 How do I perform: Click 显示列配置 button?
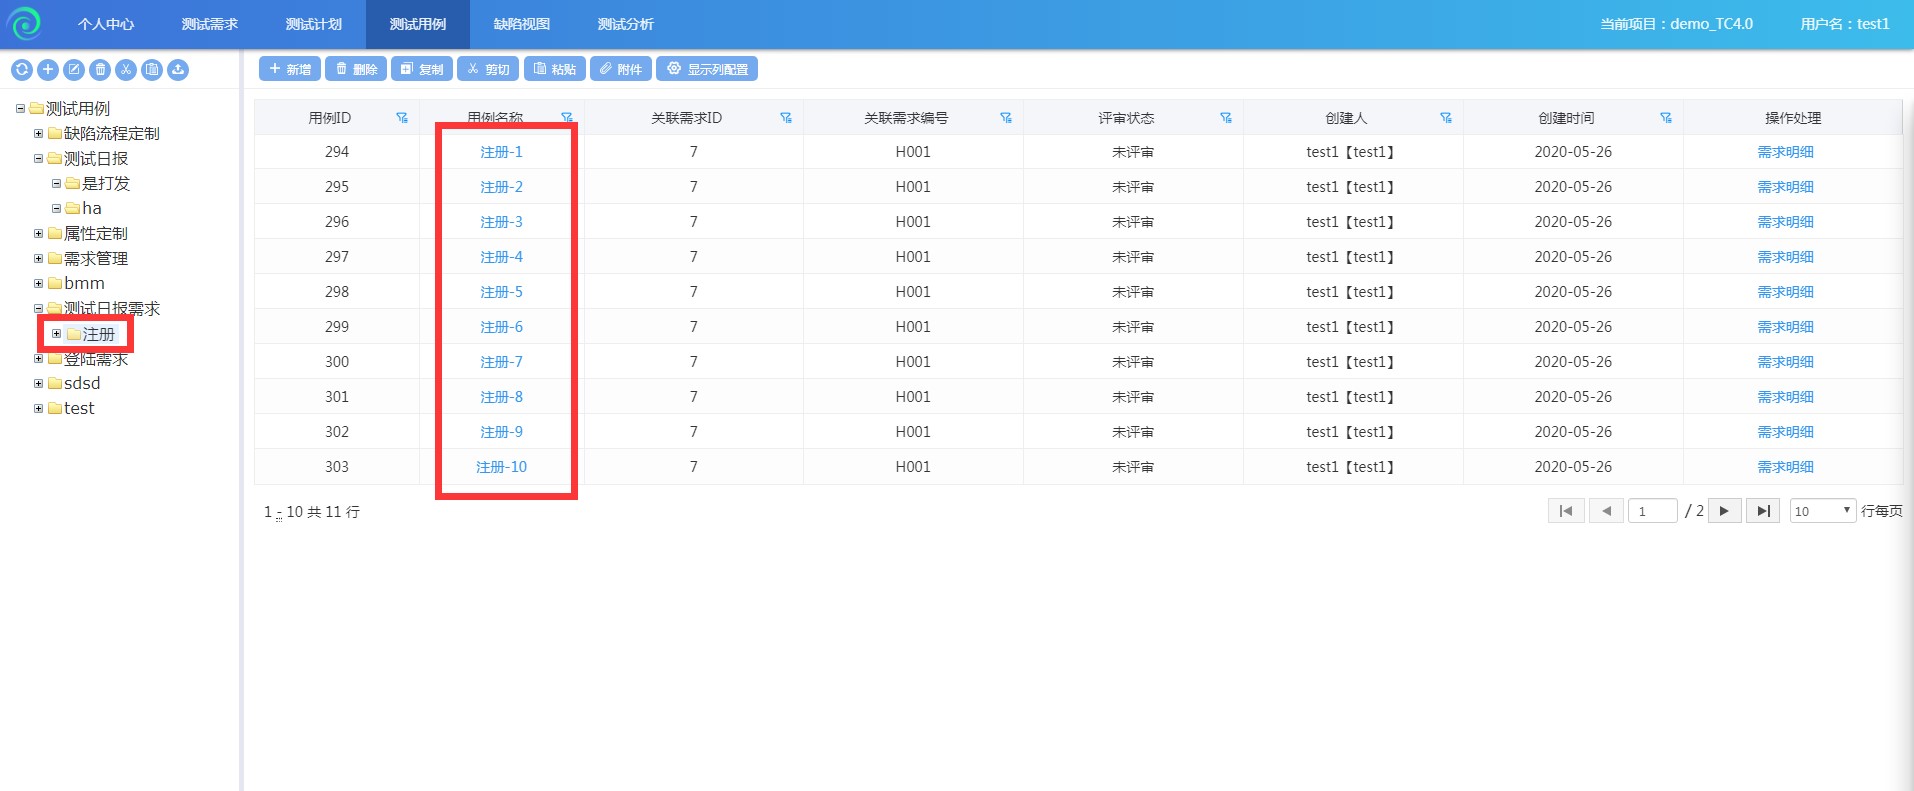click(x=707, y=69)
